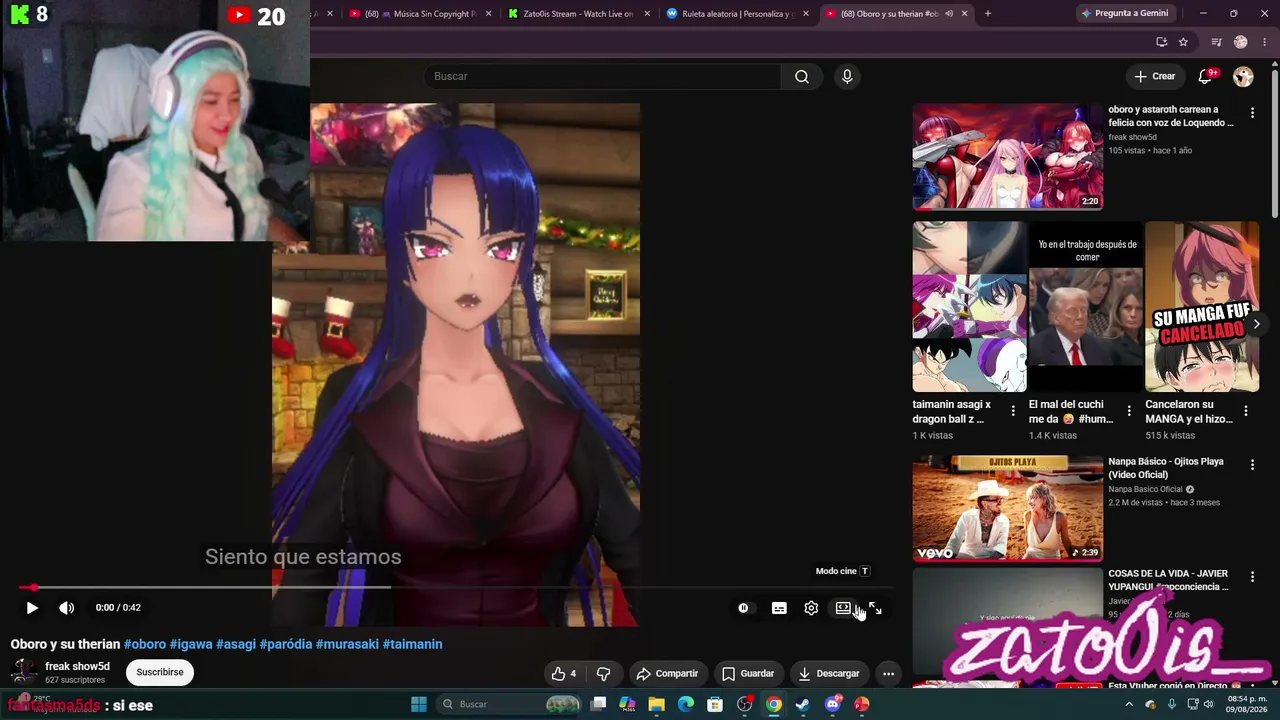Dislike the video with thumbs down
Screen dimensions: 1280x720
coord(603,674)
